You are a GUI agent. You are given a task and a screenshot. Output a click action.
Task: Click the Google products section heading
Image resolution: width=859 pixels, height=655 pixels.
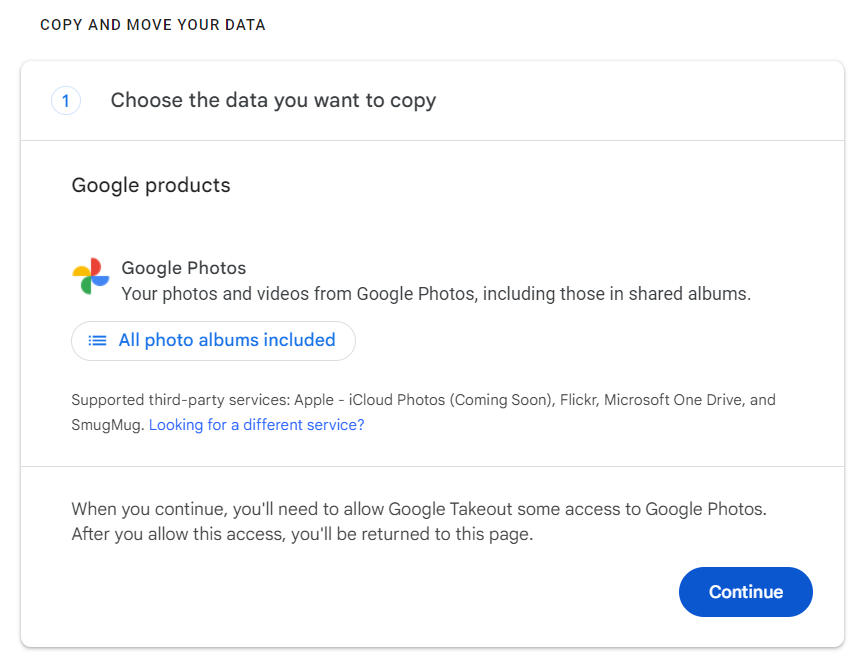[x=151, y=185]
